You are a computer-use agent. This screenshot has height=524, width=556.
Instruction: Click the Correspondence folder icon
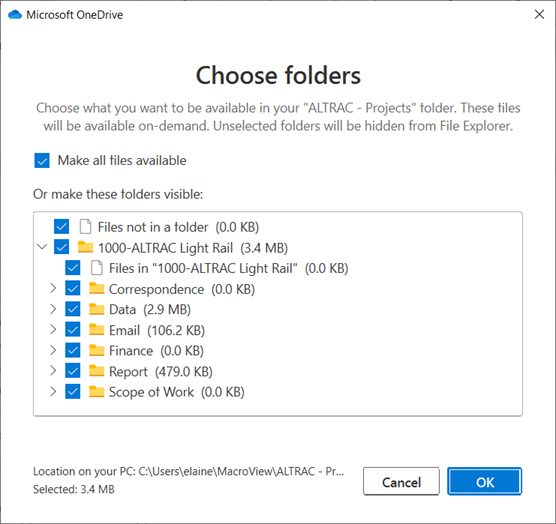point(96,289)
